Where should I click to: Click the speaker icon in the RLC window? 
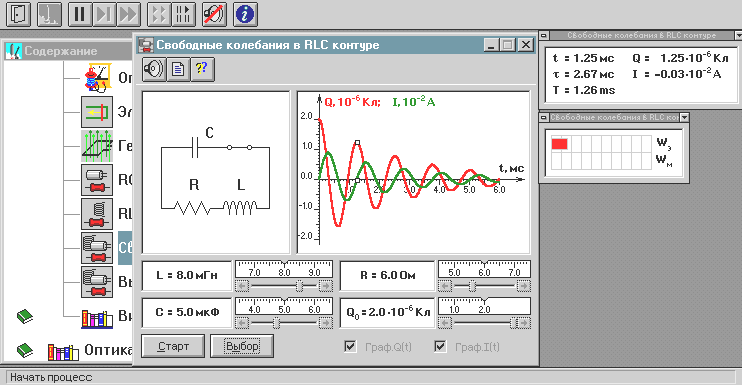154,69
